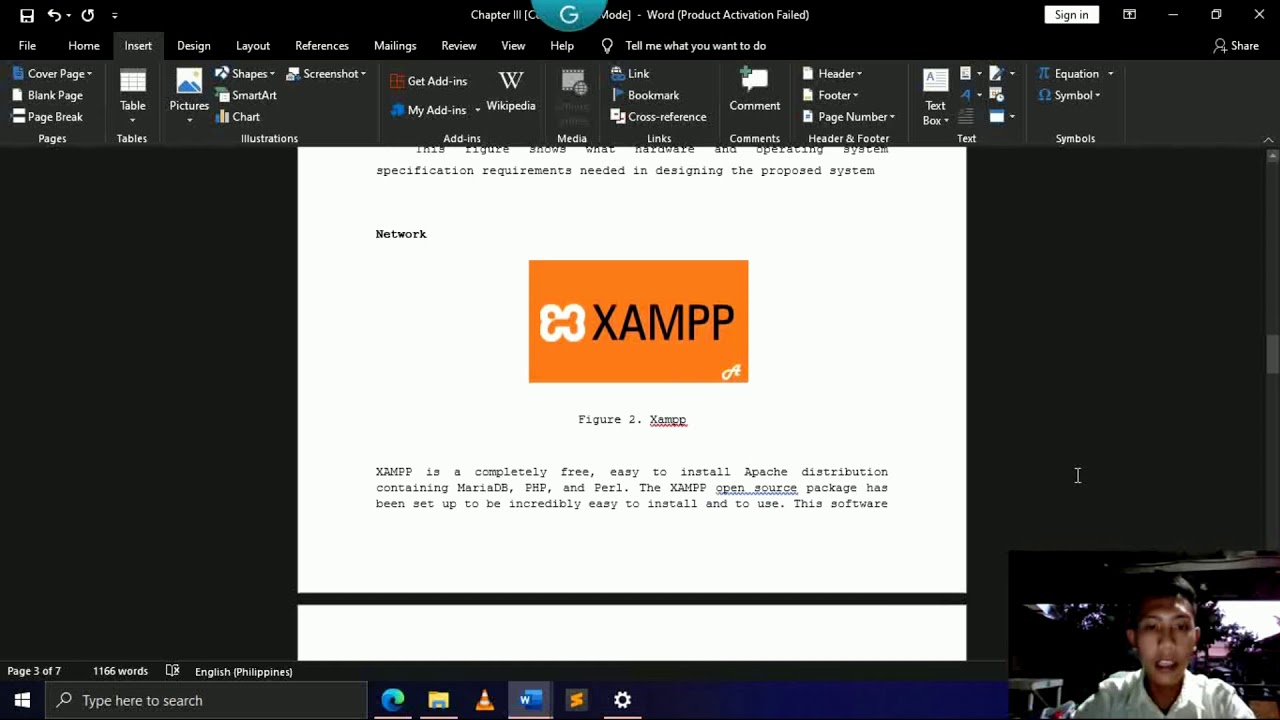Screen dimensions: 1280x720
Task: Open the Customize Quick Access Toolbar arrow
Action: point(115,15)
